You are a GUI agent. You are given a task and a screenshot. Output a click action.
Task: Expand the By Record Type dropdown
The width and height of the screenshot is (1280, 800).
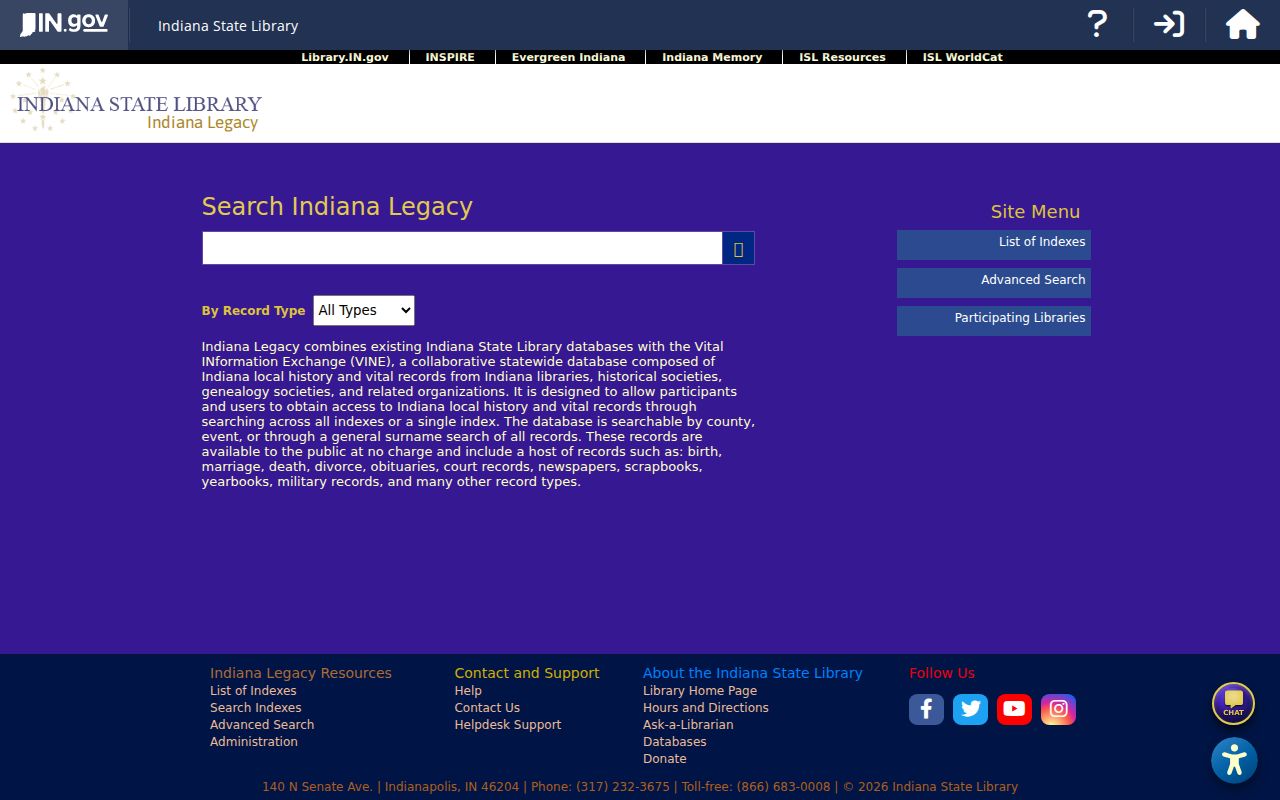[x=364, y=311]
